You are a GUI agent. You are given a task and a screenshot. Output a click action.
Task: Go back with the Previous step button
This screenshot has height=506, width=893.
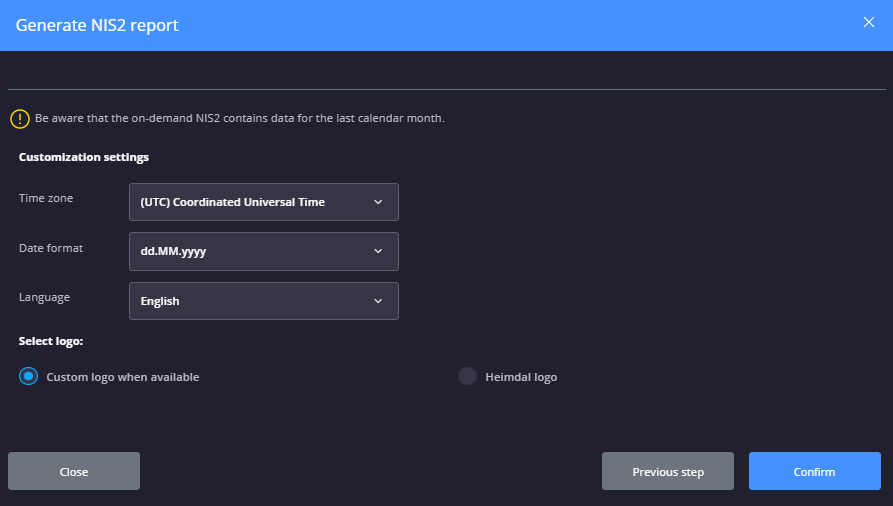(668, 471)
